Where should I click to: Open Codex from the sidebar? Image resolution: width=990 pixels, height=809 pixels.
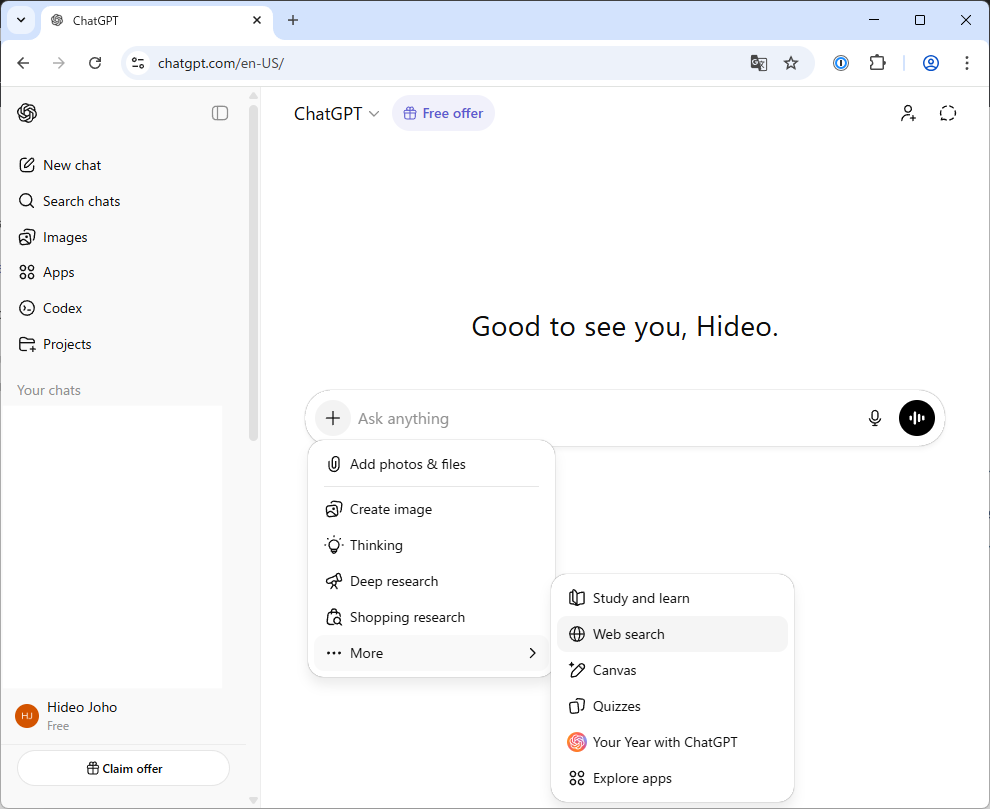click(62, 308)
